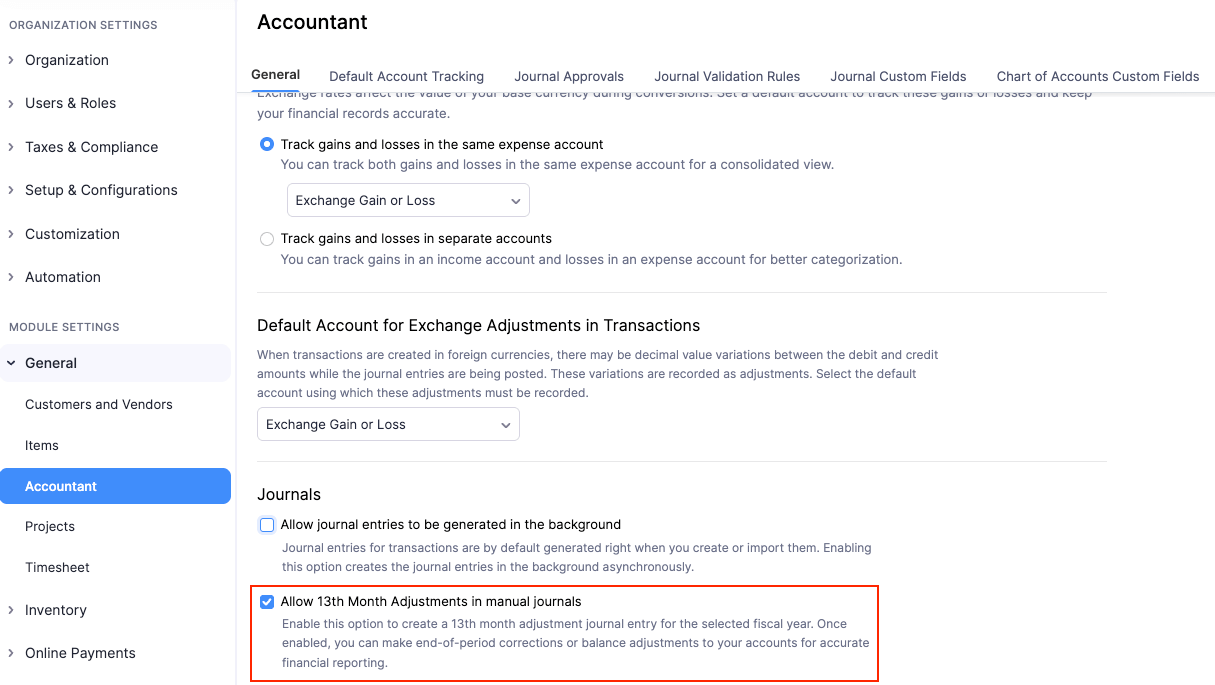This screenshot has height=685, width=1215.
Task: Open the exchange adjustments default account dropdown
Action: [x=388, y=424]
